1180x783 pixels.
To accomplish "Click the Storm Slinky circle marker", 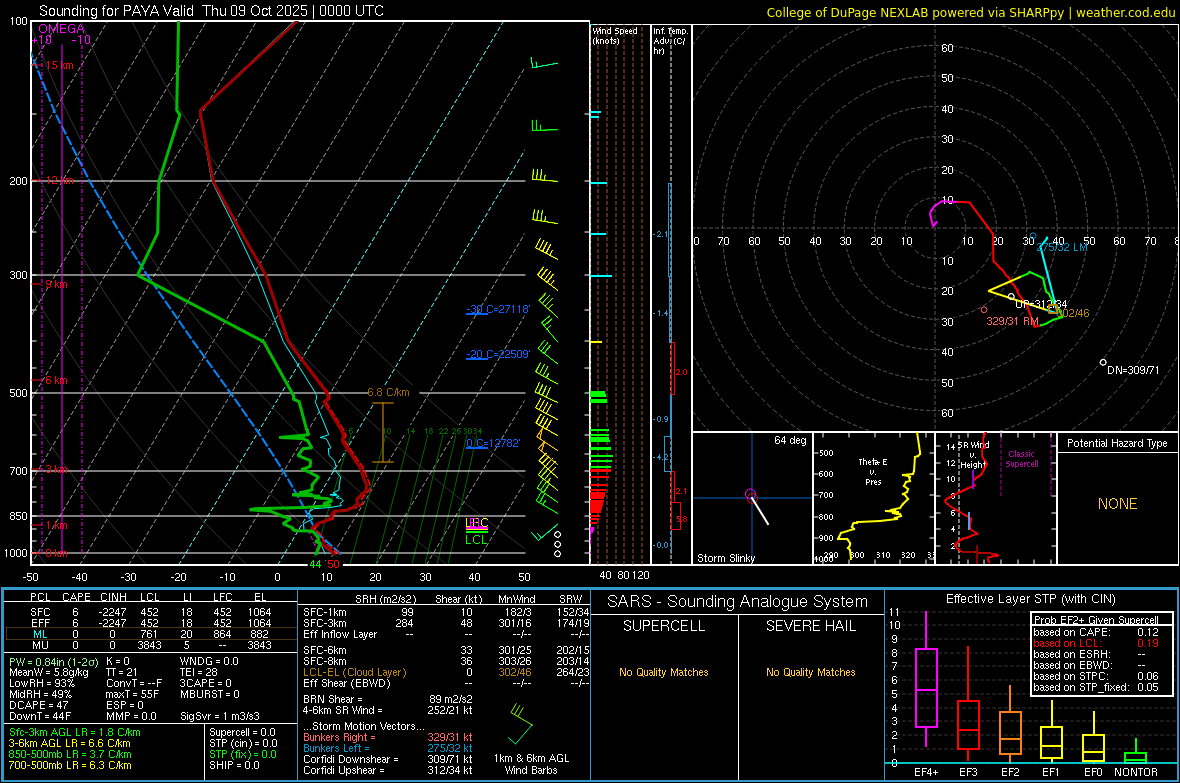I will tap(750, 495).
